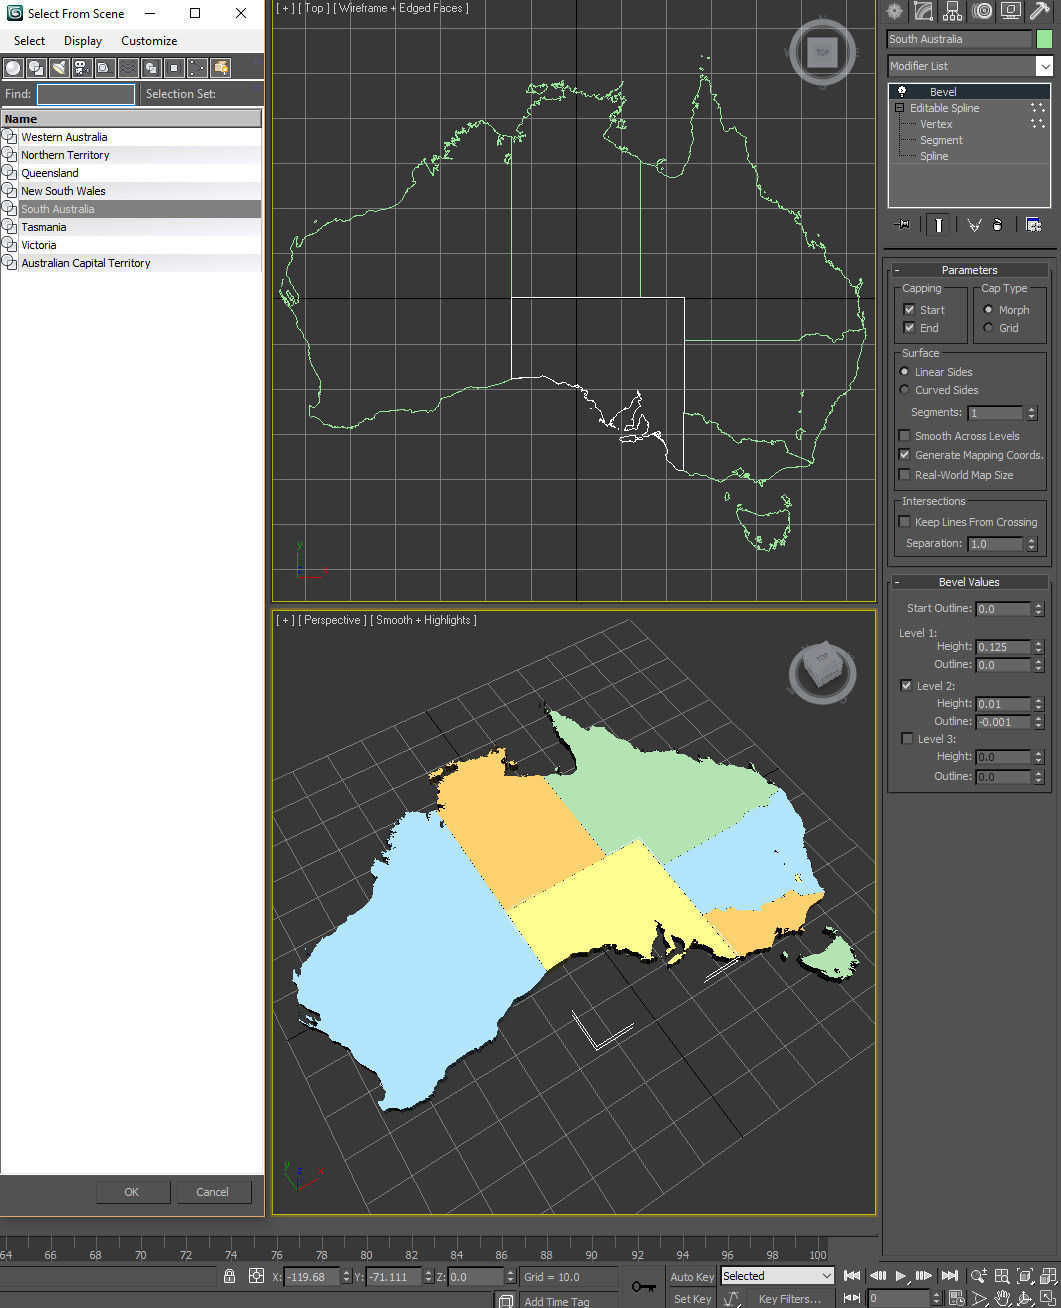The width and height of the screenshot is (1061, 1308).
Task: Open the Create command panel tab
Action: coord(894,11)
